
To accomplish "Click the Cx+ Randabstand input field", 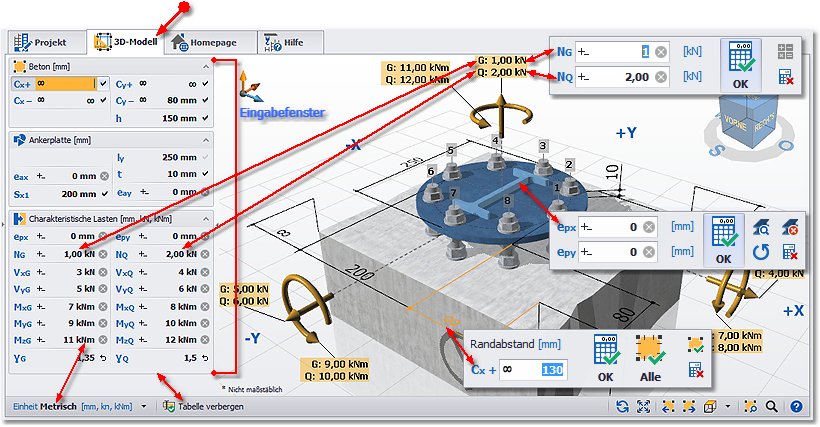I will [x=533, y=370].
